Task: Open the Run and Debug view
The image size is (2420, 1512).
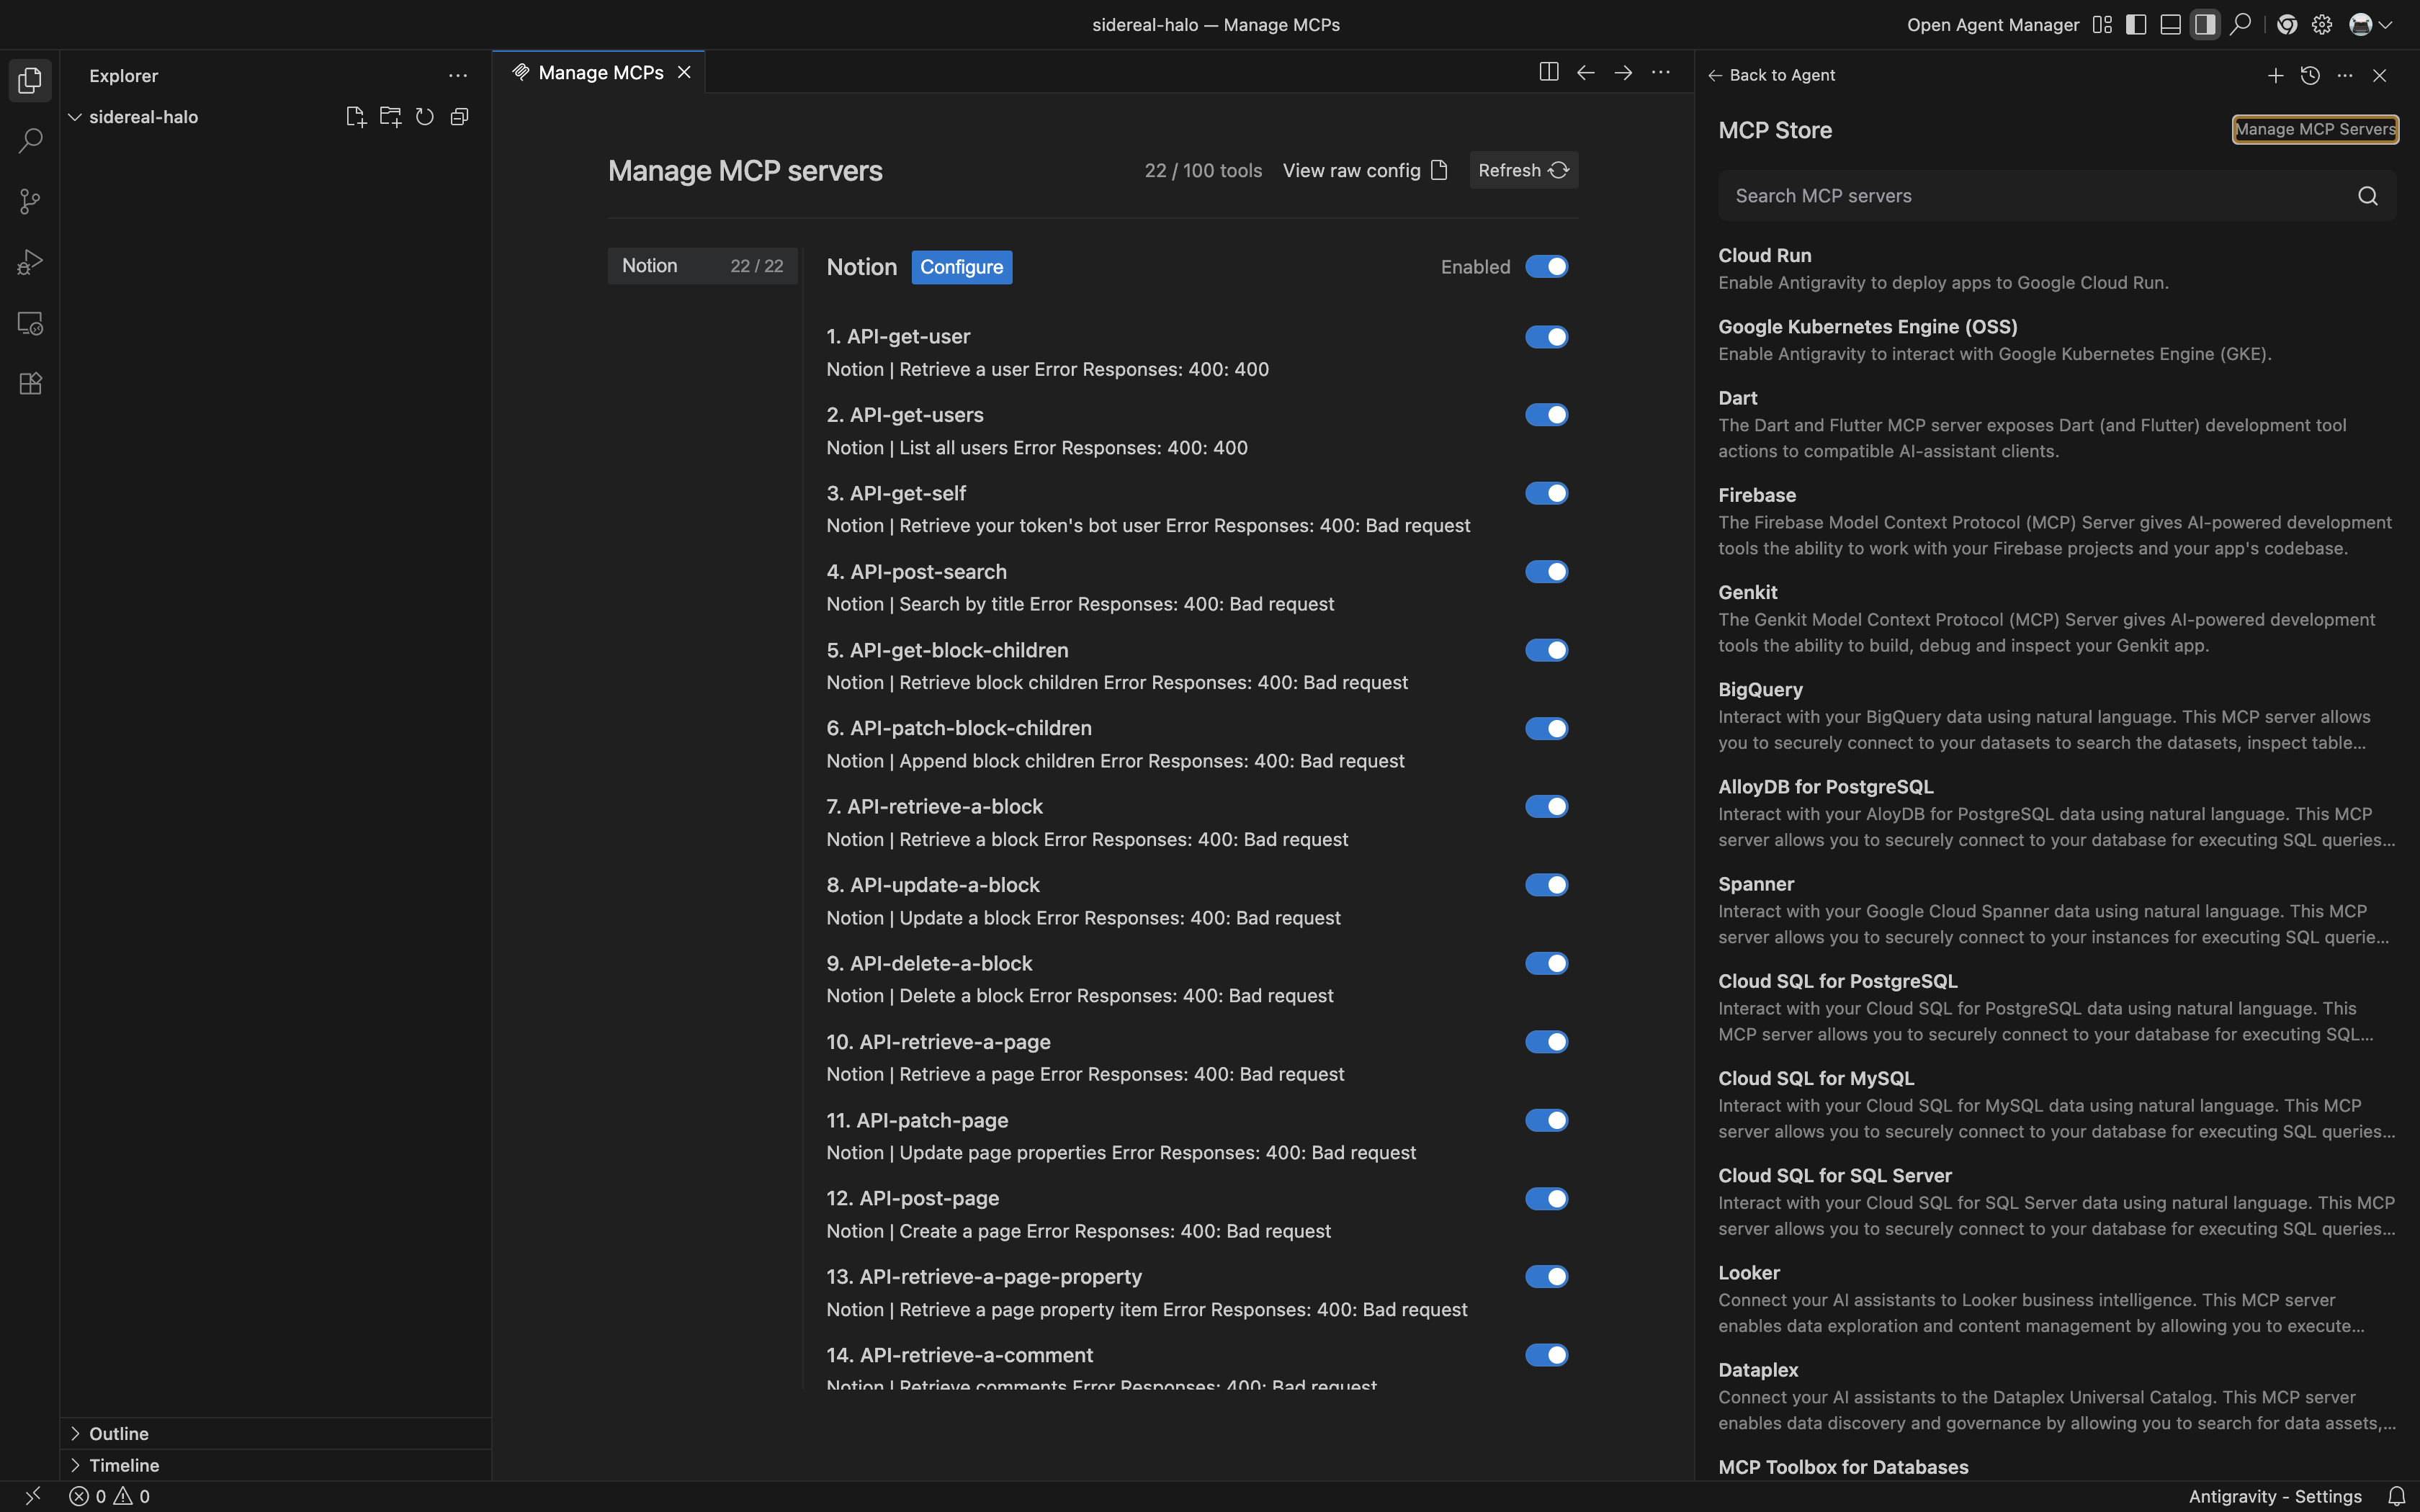Action: (30, 262)
